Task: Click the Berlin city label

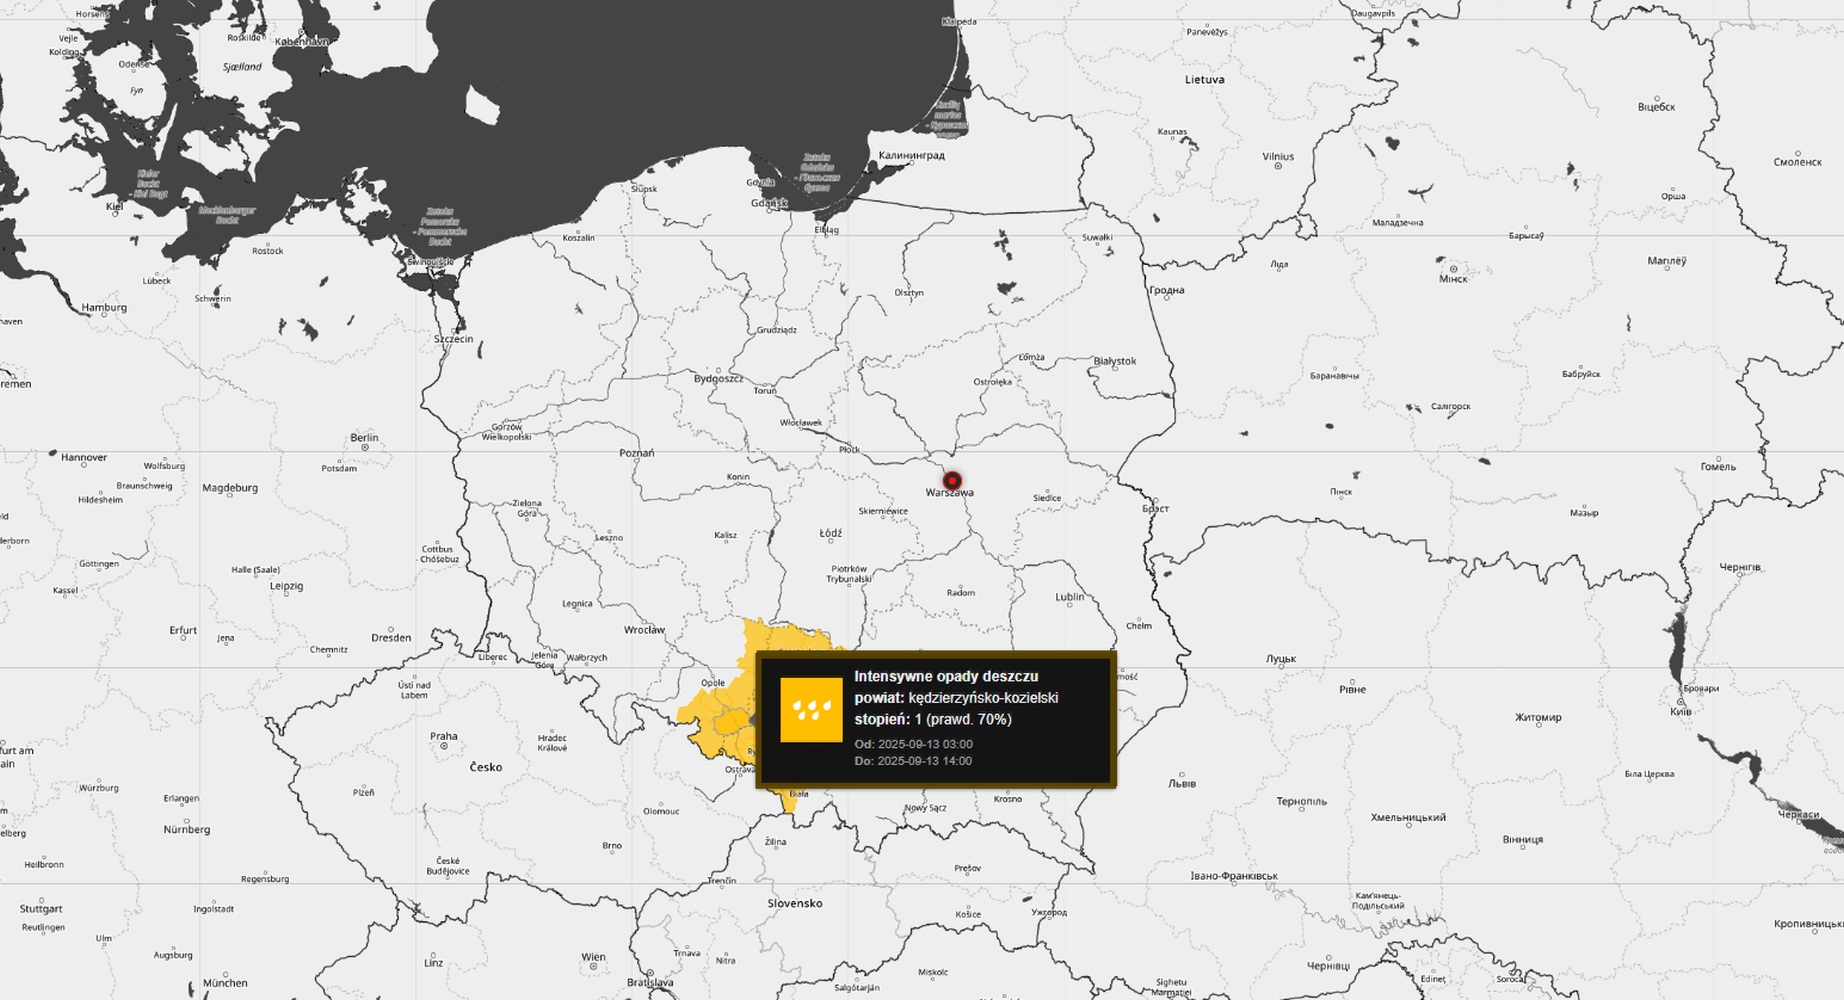Action: tap(364, 437)
